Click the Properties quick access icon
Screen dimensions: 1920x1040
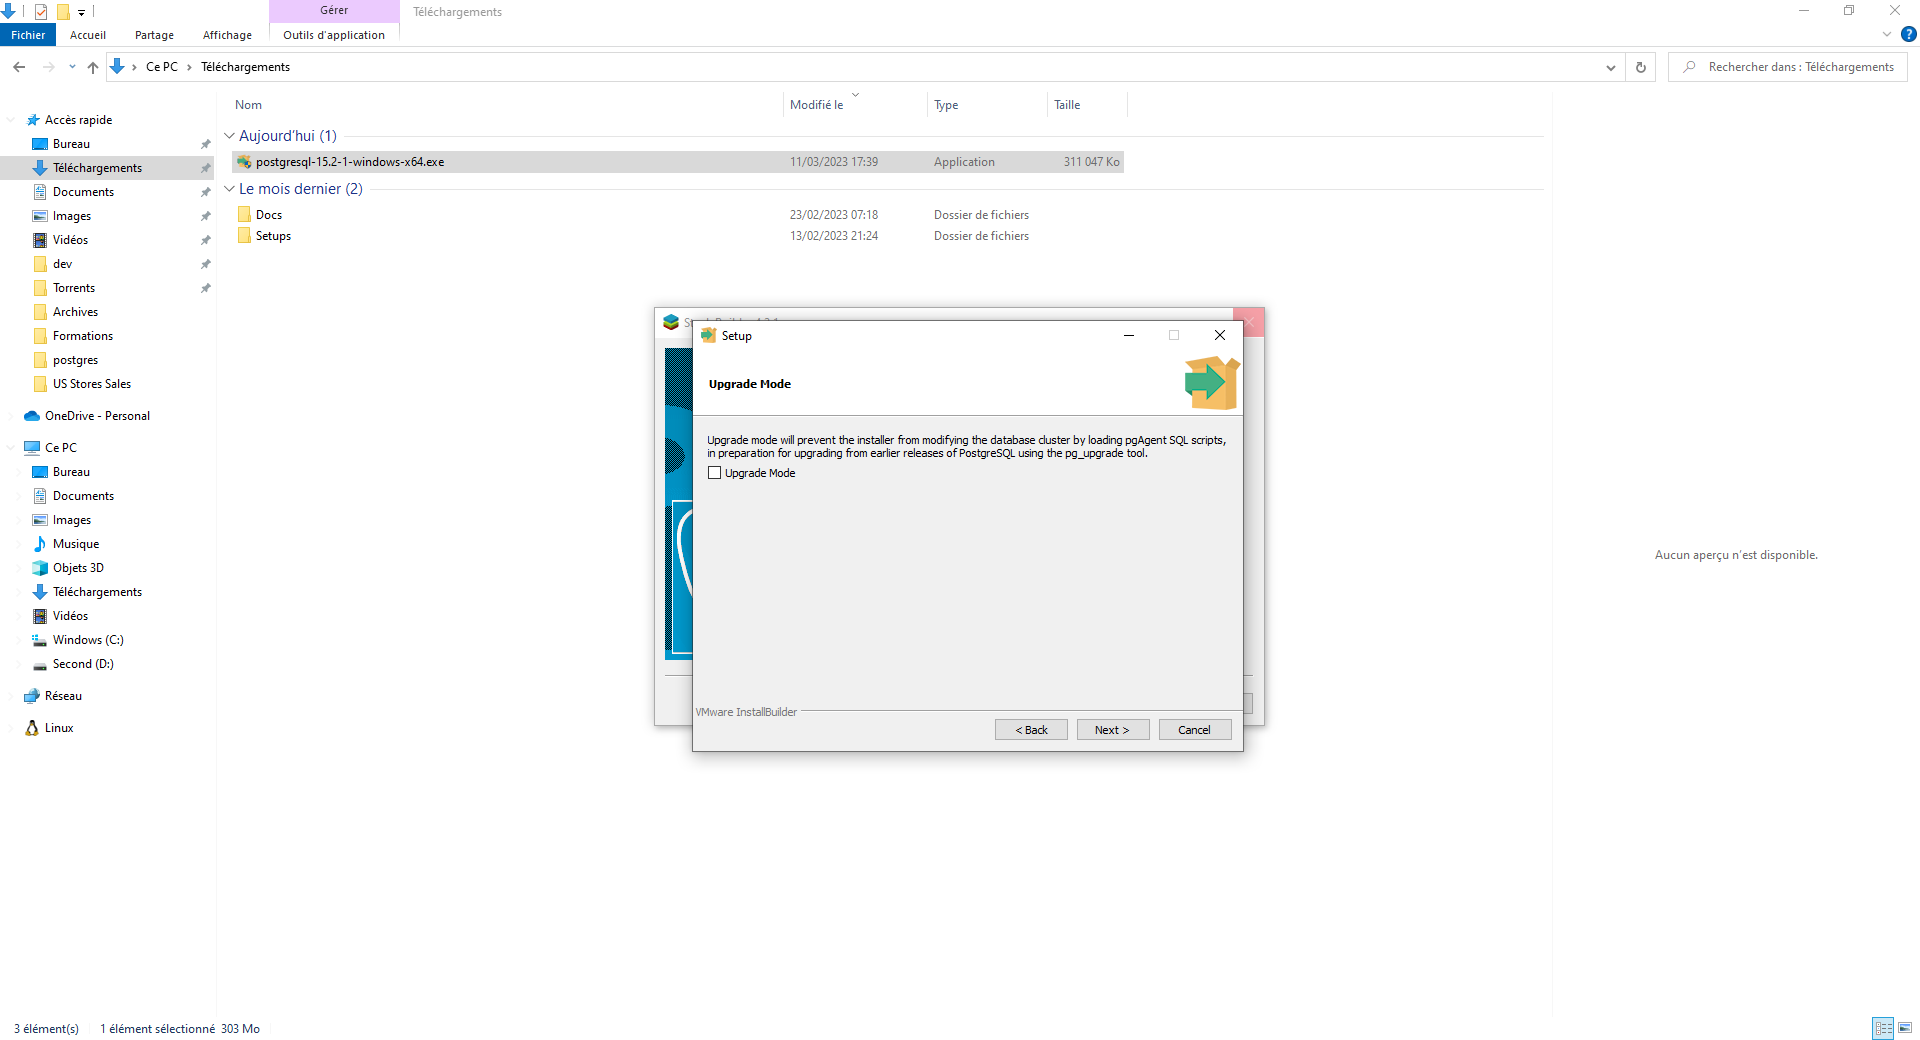(x=41, y=12)
